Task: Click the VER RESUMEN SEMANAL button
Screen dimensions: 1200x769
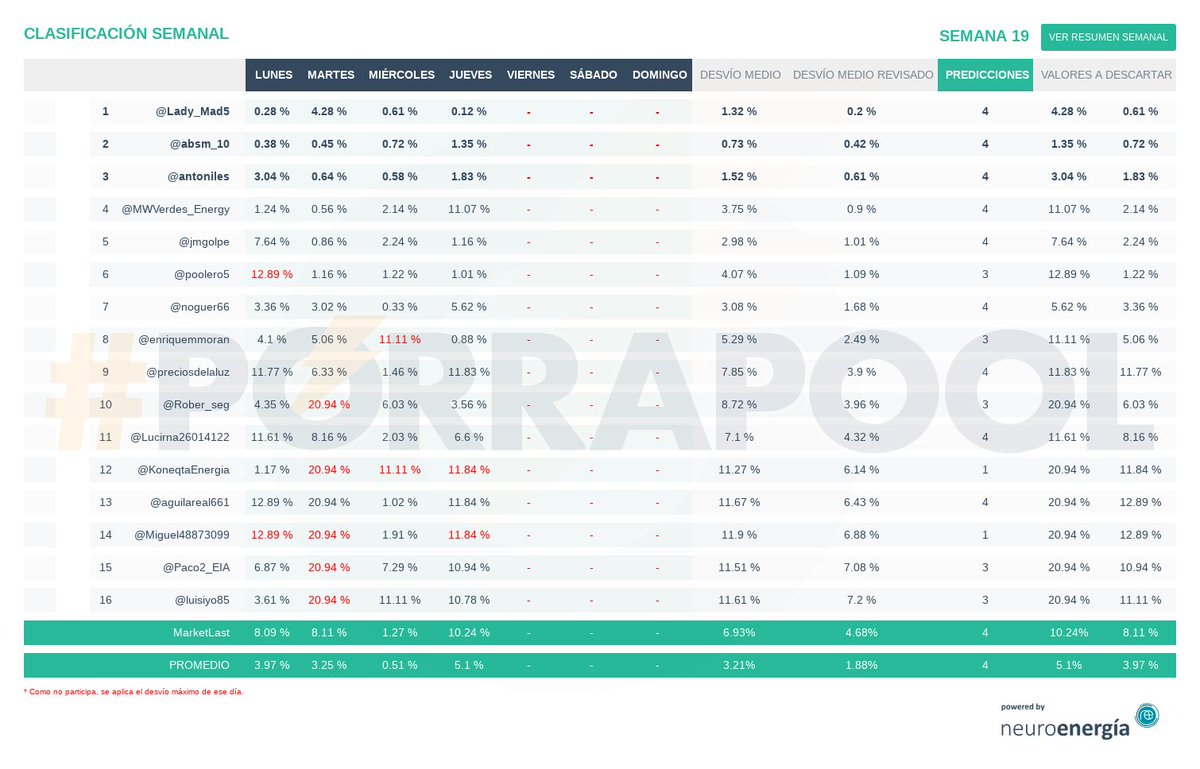Action: (1108, 37)
